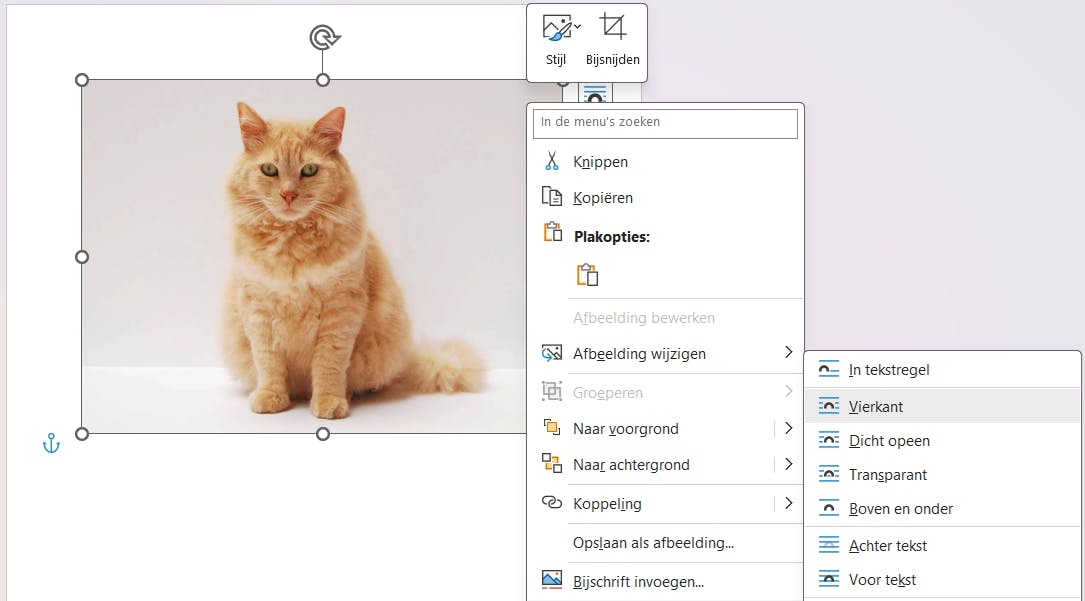This screenshot has width=1085, height=601.
Task: Choose Knippen from the context menu
Action: pos(665,161)
